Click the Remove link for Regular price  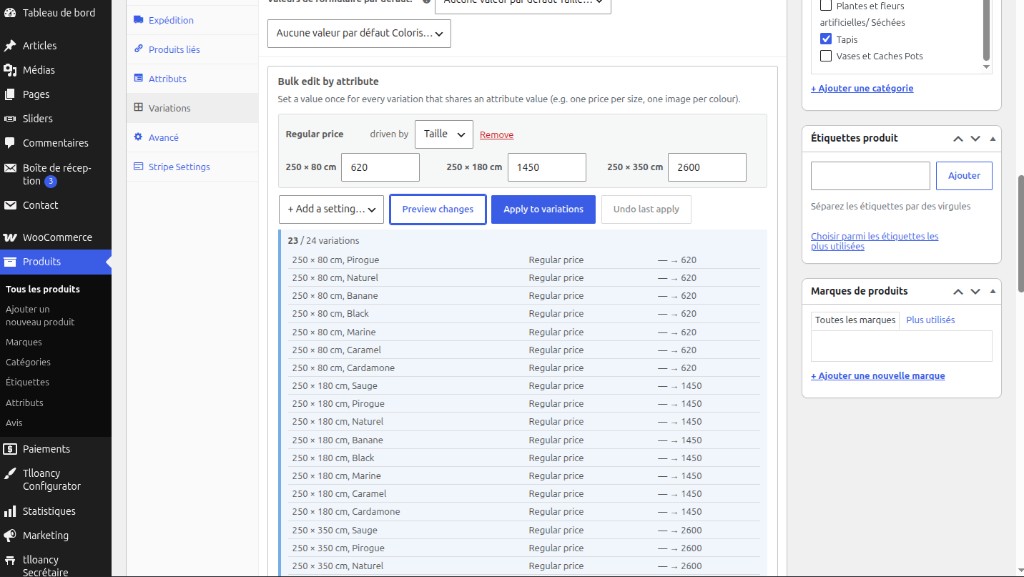pyautogui.click(x=496, y=135)
